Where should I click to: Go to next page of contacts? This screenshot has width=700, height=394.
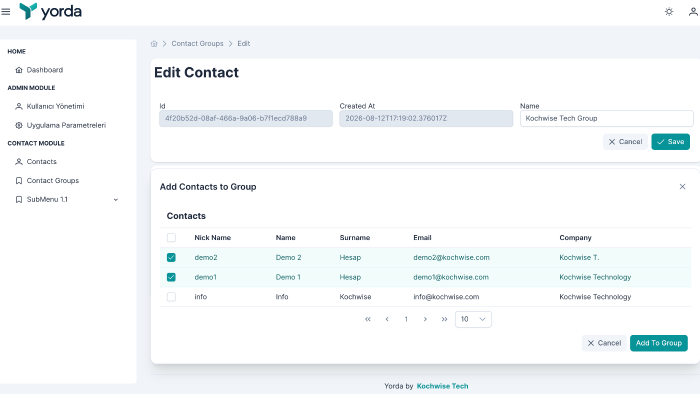[425, 319]
